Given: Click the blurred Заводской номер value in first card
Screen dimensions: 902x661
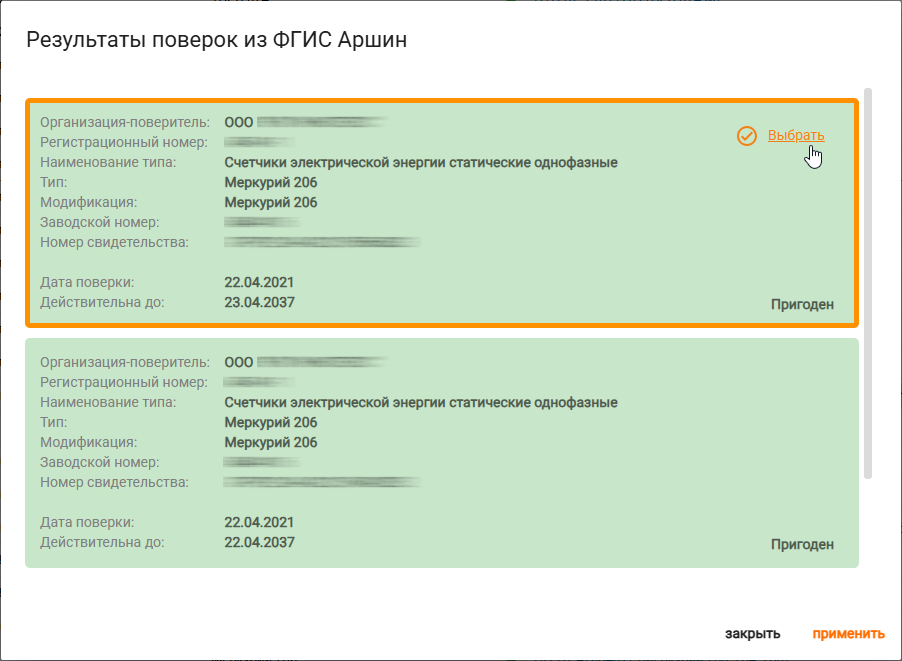Looking at the screenshot, I should click(x=262, y=222).
